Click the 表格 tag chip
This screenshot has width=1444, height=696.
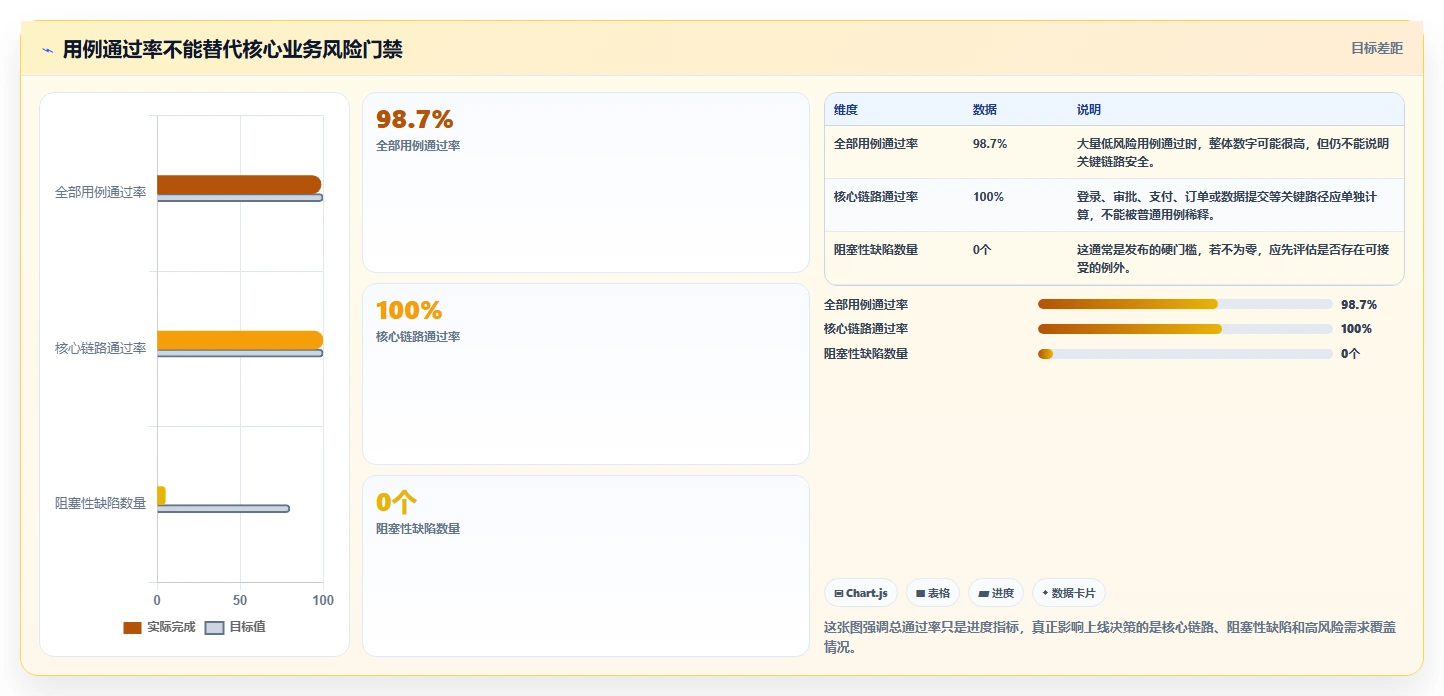tap(933, 593)
